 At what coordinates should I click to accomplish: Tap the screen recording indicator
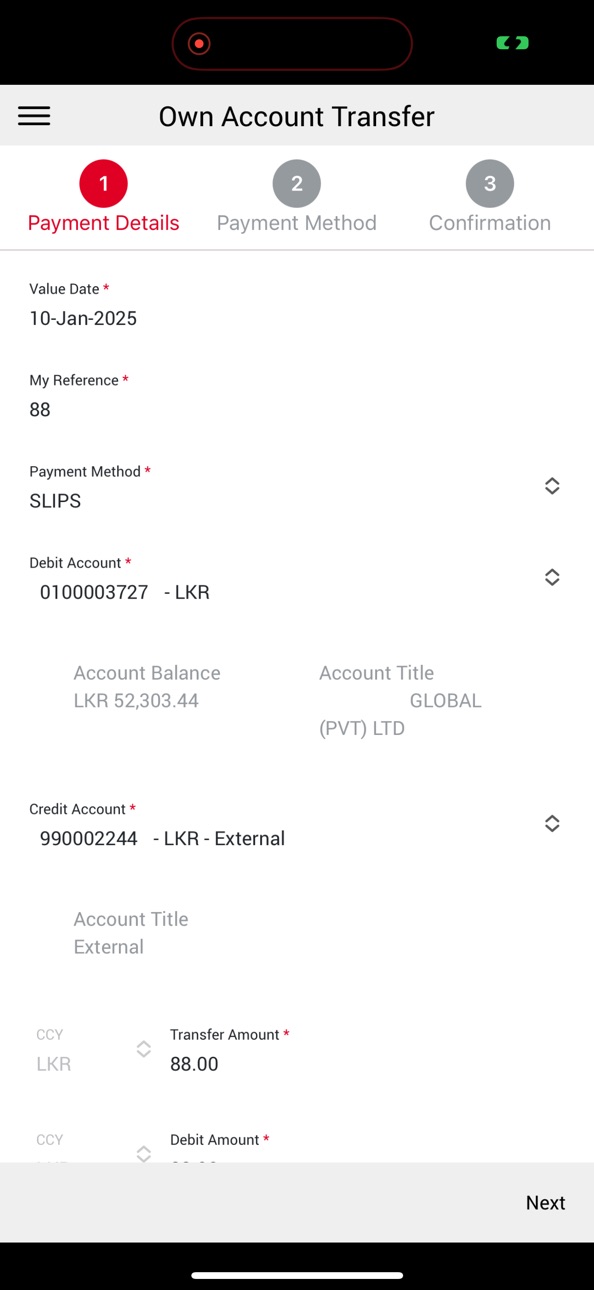[199, 43]
